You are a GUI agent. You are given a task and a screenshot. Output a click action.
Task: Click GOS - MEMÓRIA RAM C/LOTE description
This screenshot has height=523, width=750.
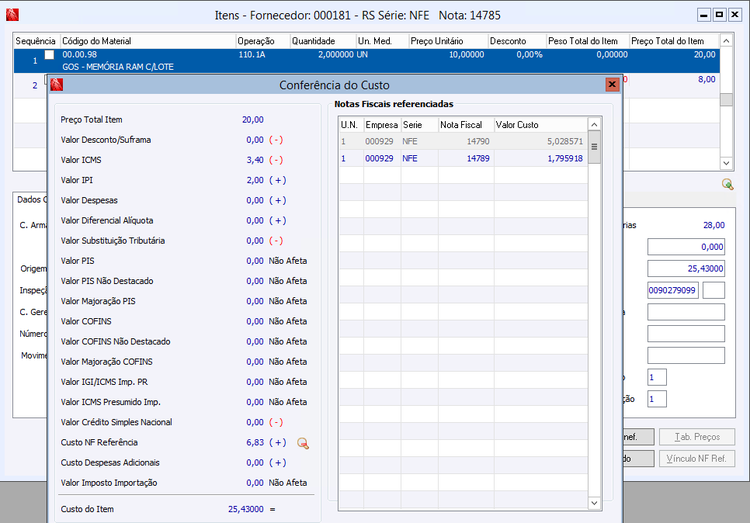(118, 67)
